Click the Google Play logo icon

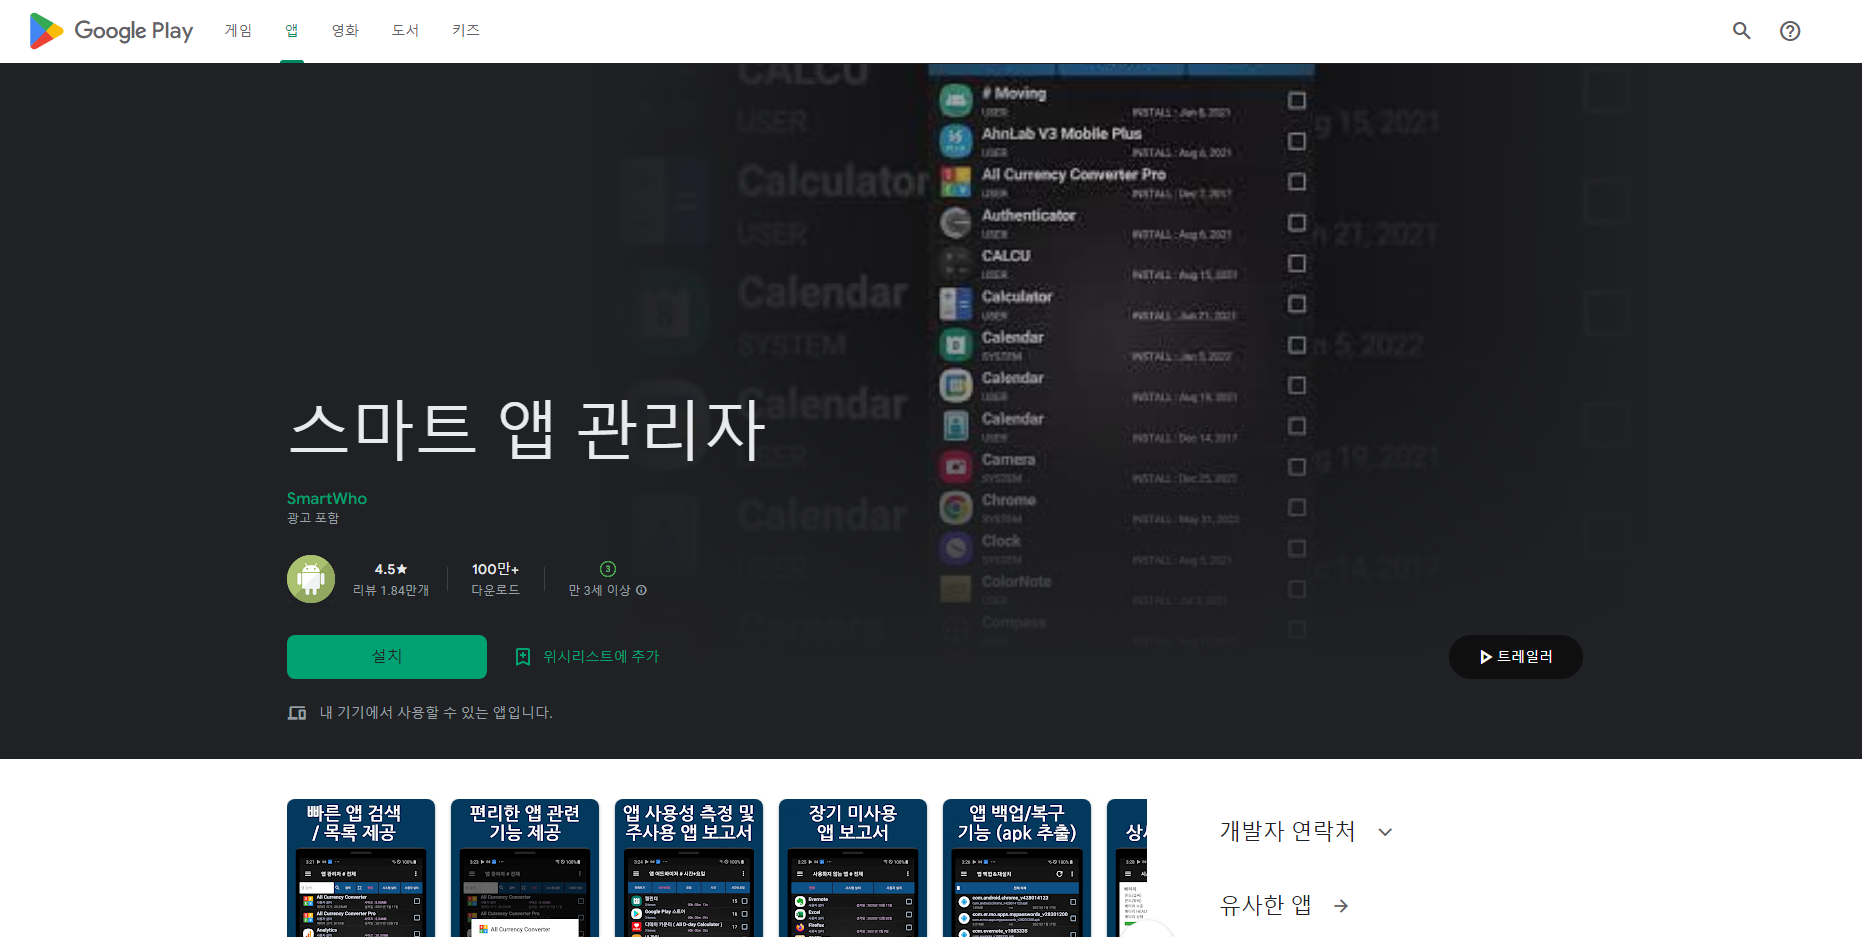pos(44,30)
